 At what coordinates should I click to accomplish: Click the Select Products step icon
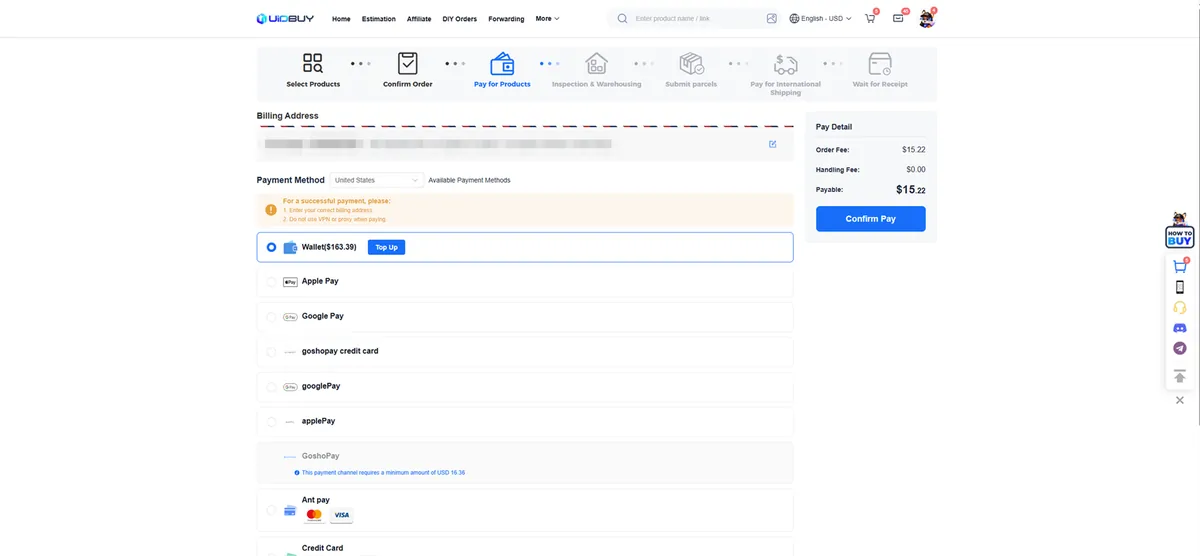[x=313, y=64]
